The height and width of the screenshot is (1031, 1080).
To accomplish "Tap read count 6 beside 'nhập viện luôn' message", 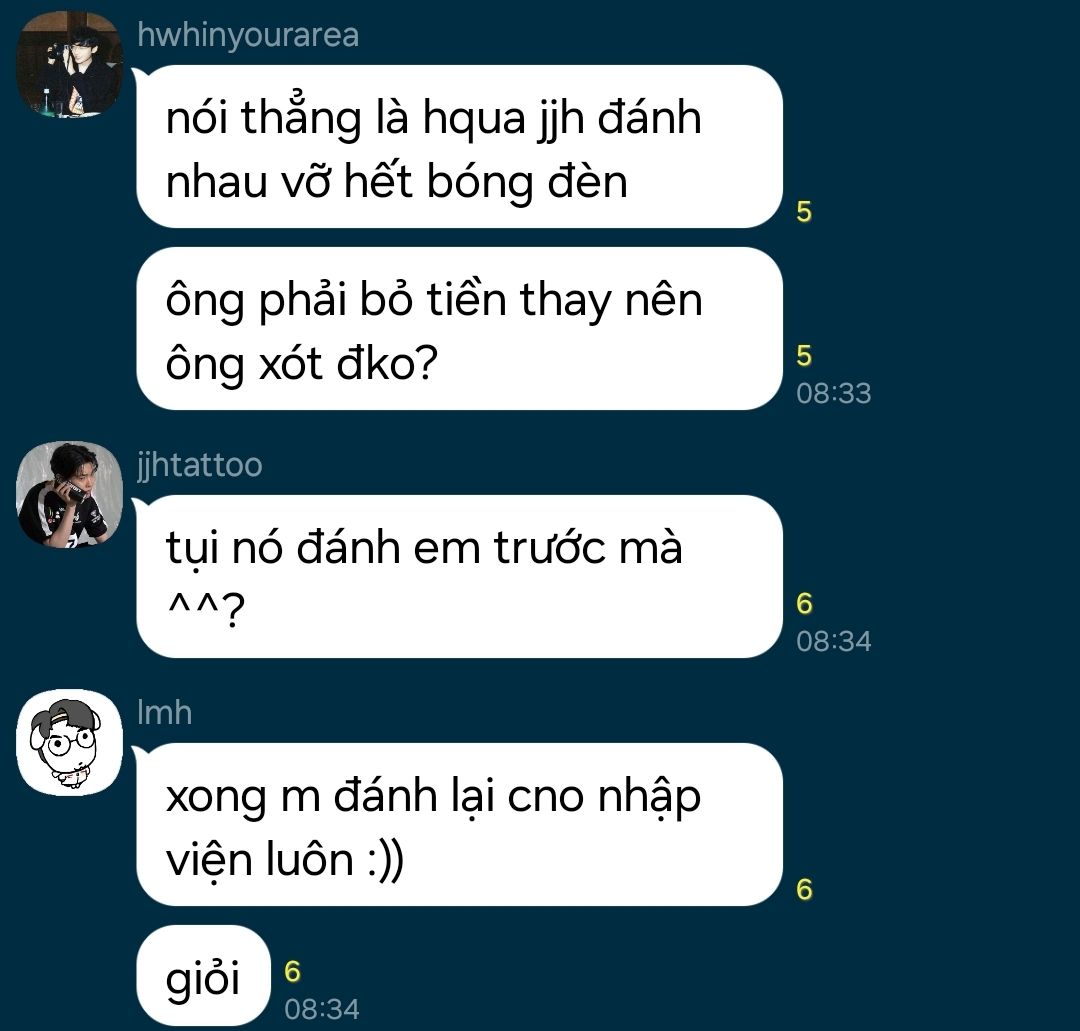I will coord(804,889).
